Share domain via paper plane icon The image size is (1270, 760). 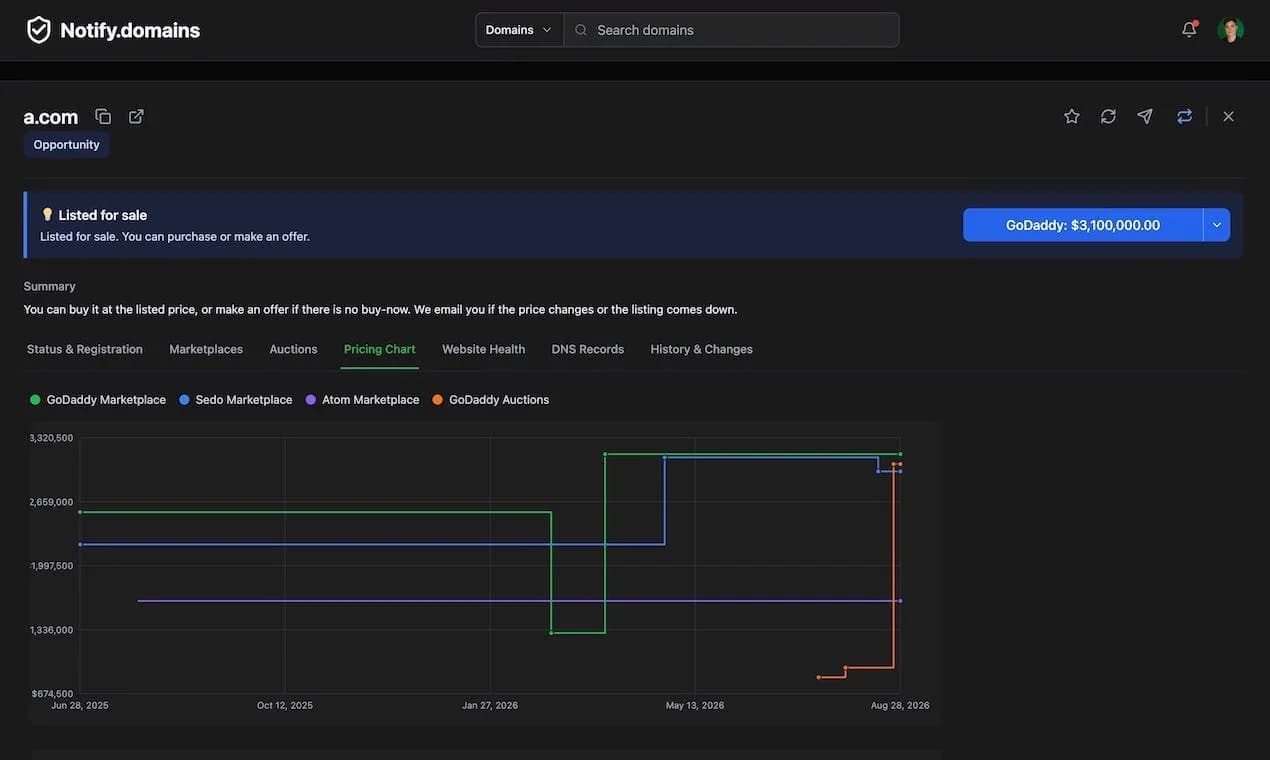coord(1145,116)
